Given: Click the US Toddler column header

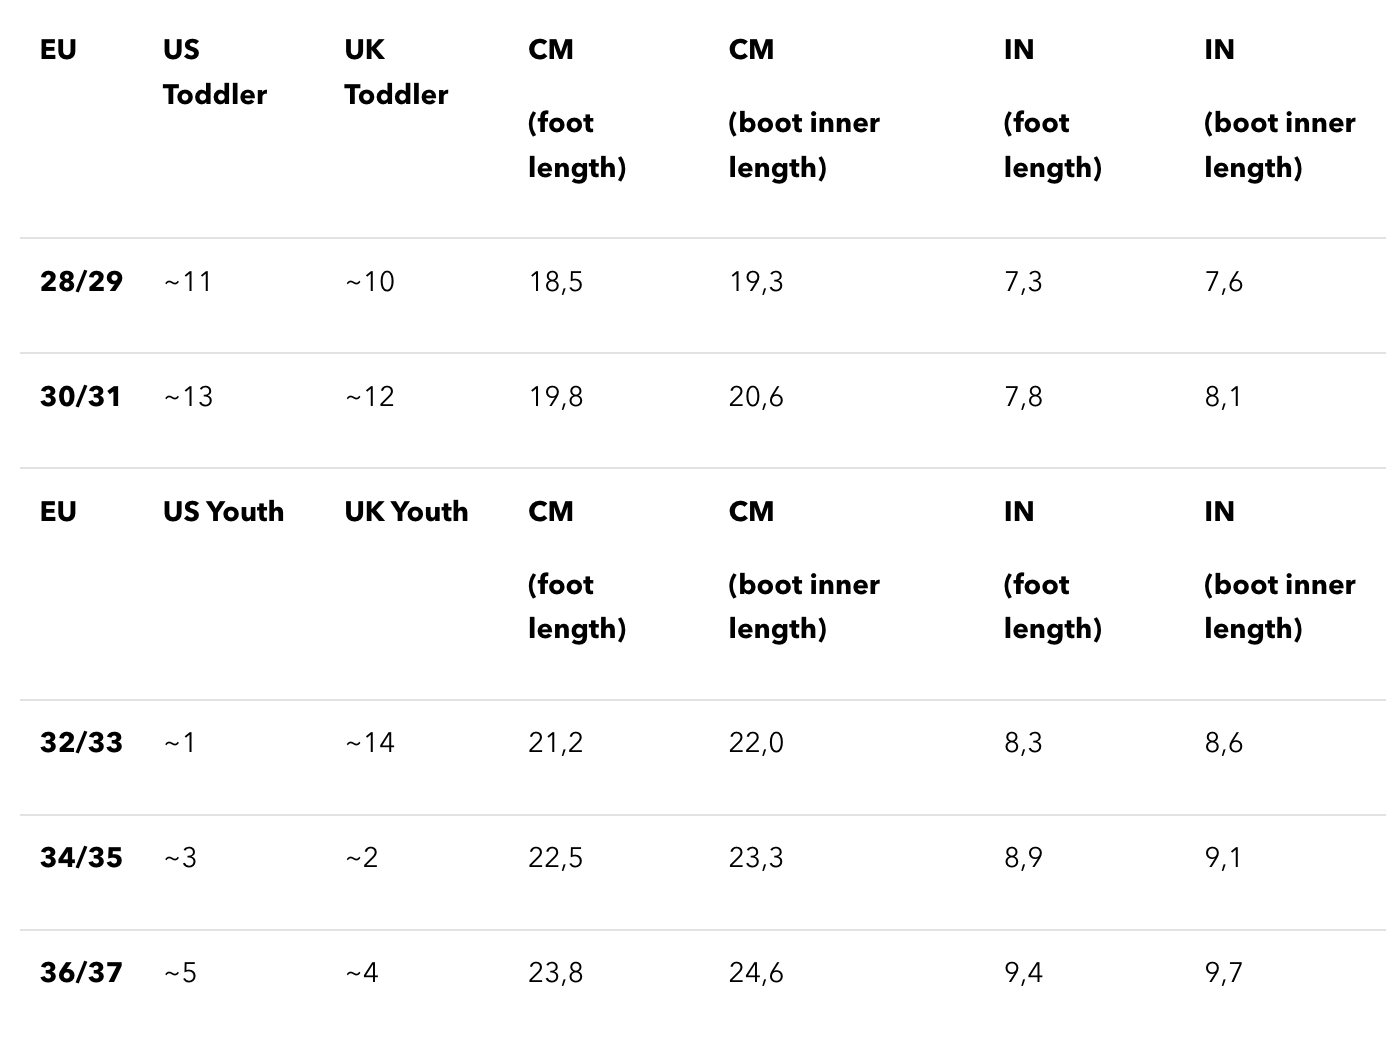Looking at the screenshot, I should [215, 72].
